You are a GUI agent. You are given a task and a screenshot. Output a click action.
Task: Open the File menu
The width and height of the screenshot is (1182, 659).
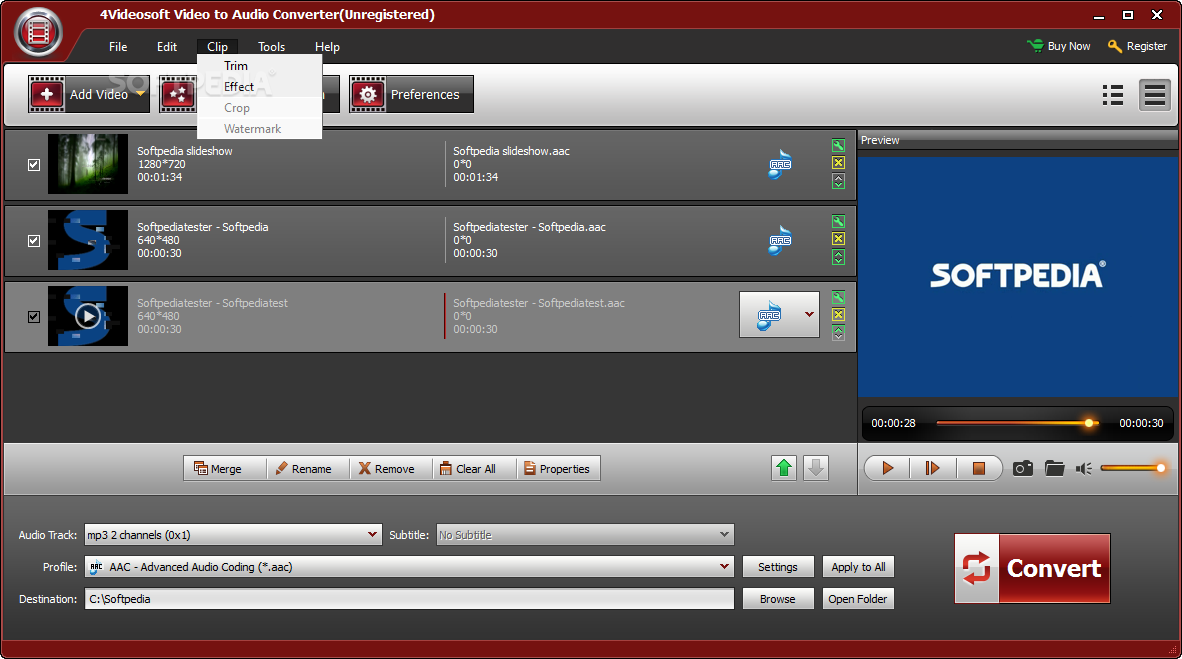point(118,47)
